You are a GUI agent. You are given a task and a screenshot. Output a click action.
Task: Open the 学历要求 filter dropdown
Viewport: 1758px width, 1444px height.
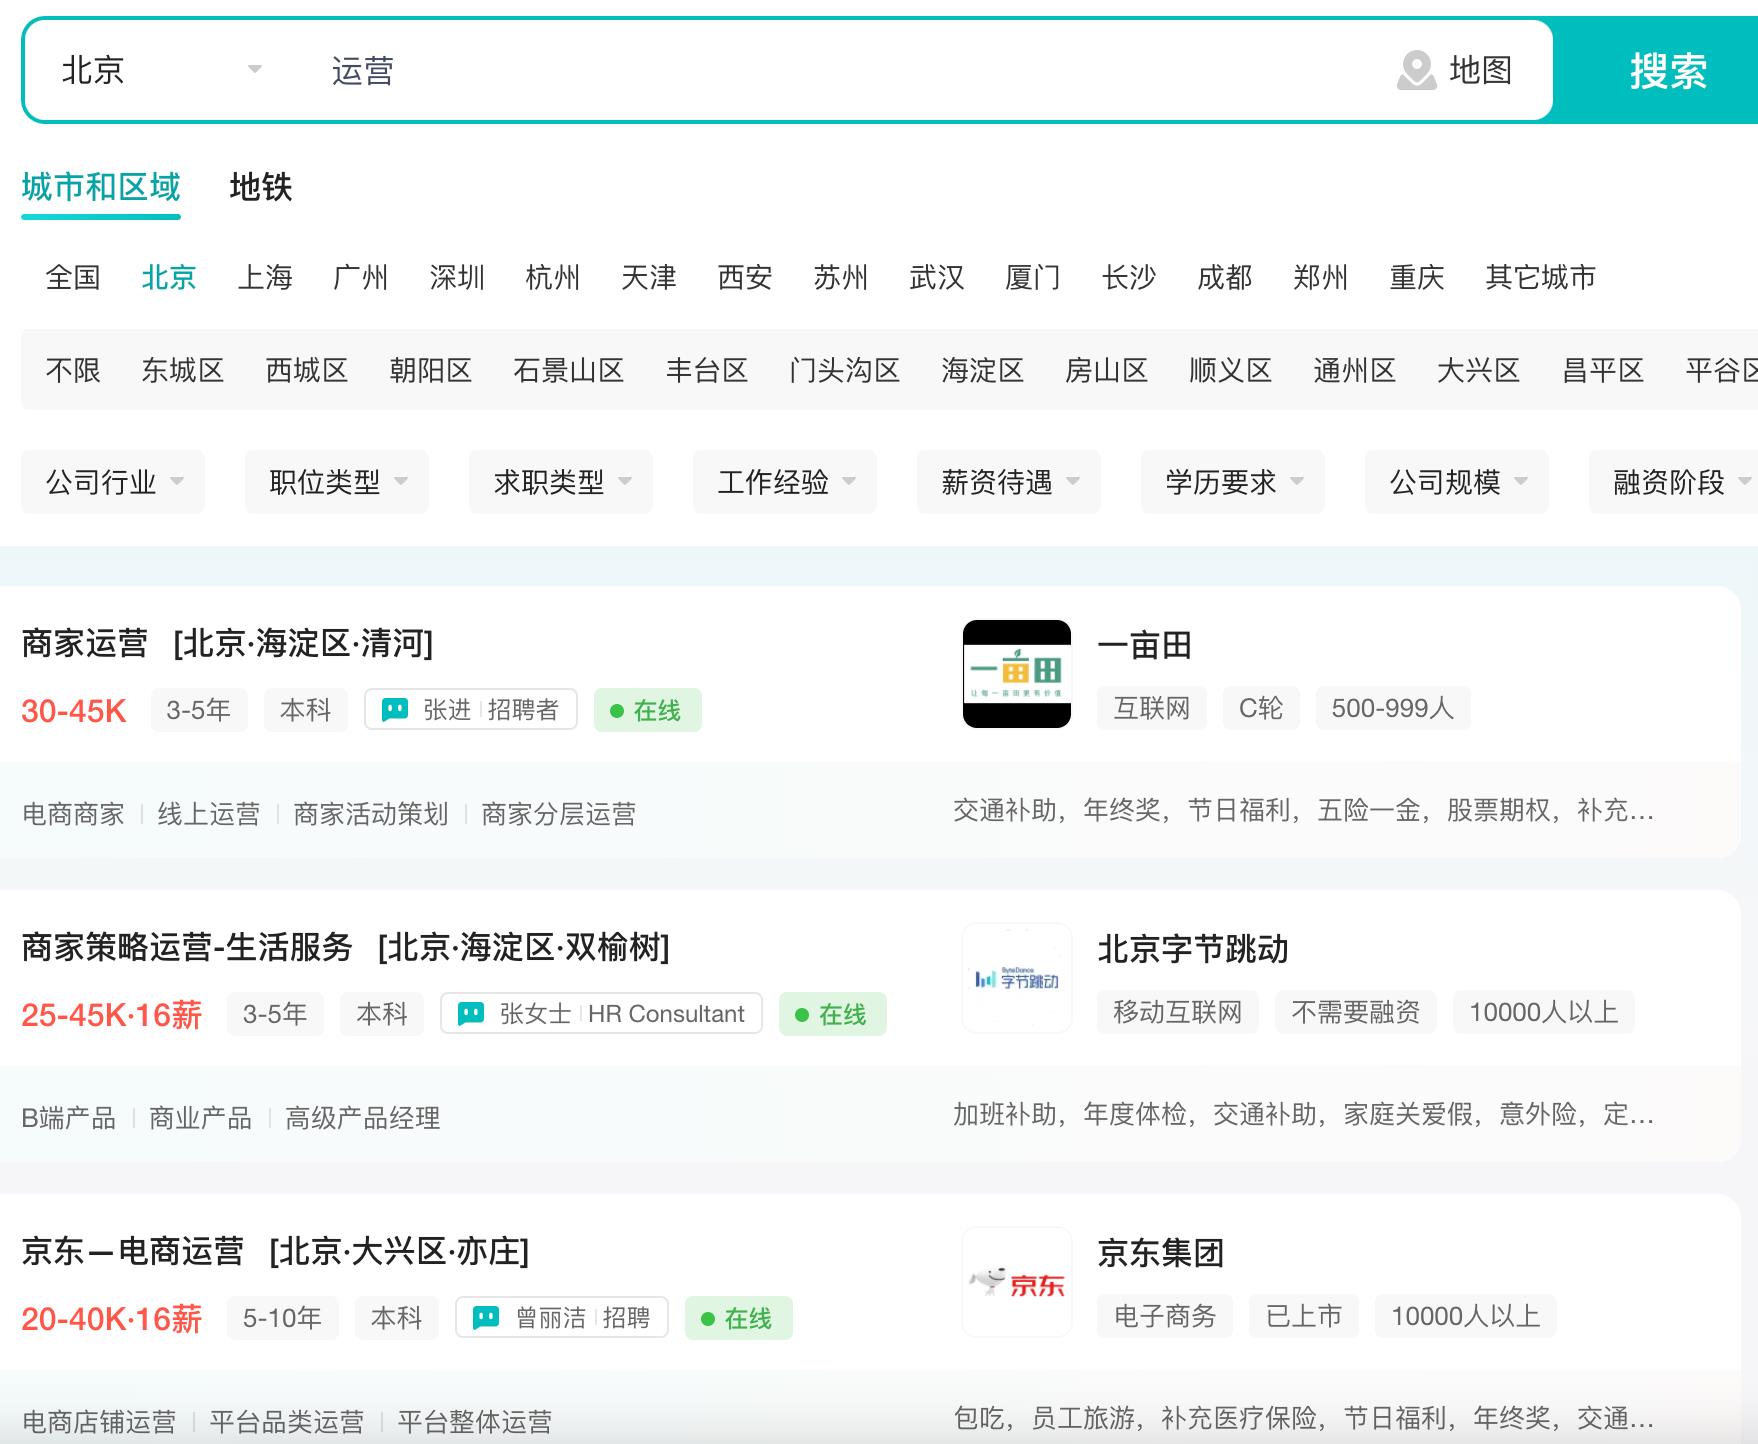pyautogui.click(x=1233, y=482)
